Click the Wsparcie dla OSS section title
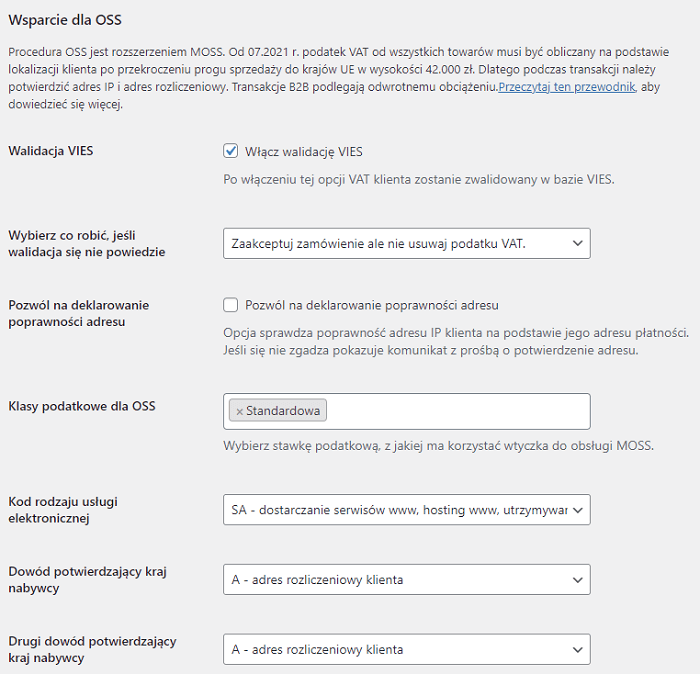The width and height of the screenshot is (700, 674). coord(65,20)
